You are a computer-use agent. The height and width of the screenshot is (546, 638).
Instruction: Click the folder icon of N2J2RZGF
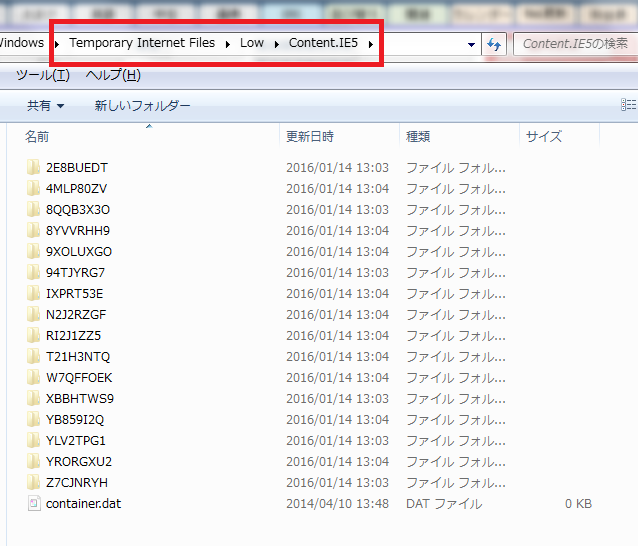point(33,314)
